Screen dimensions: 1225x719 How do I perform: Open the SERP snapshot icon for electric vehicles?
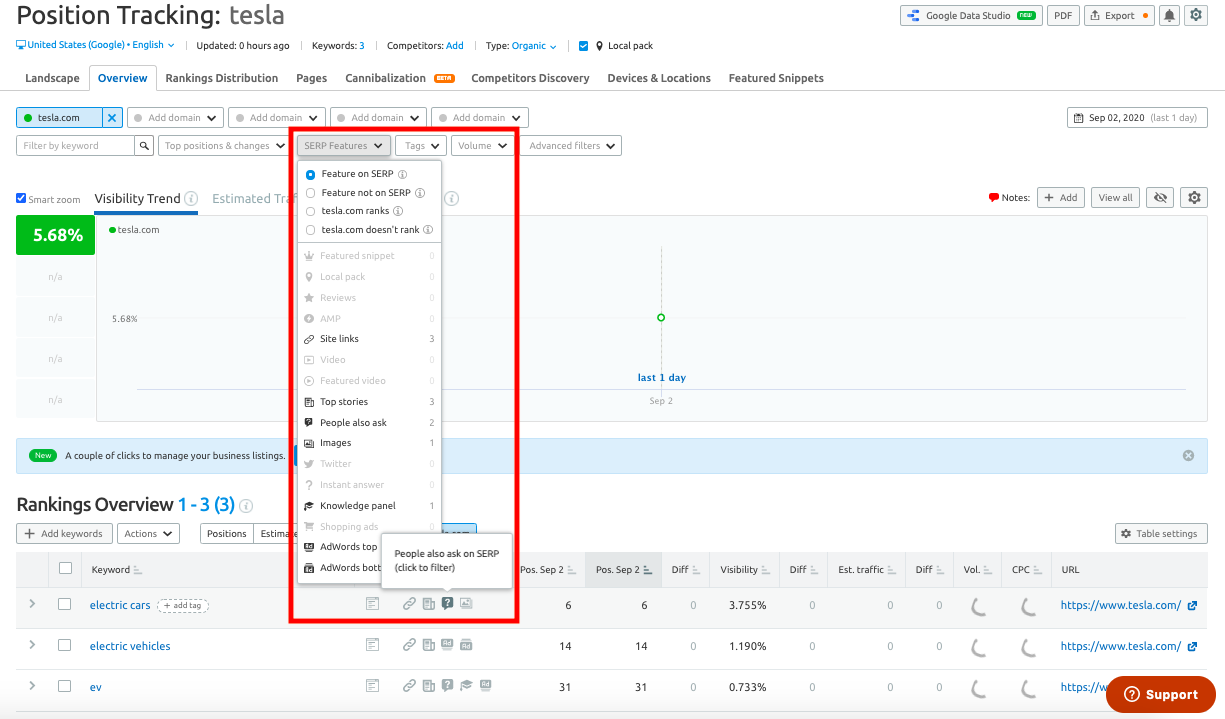[x=372, y=644]
